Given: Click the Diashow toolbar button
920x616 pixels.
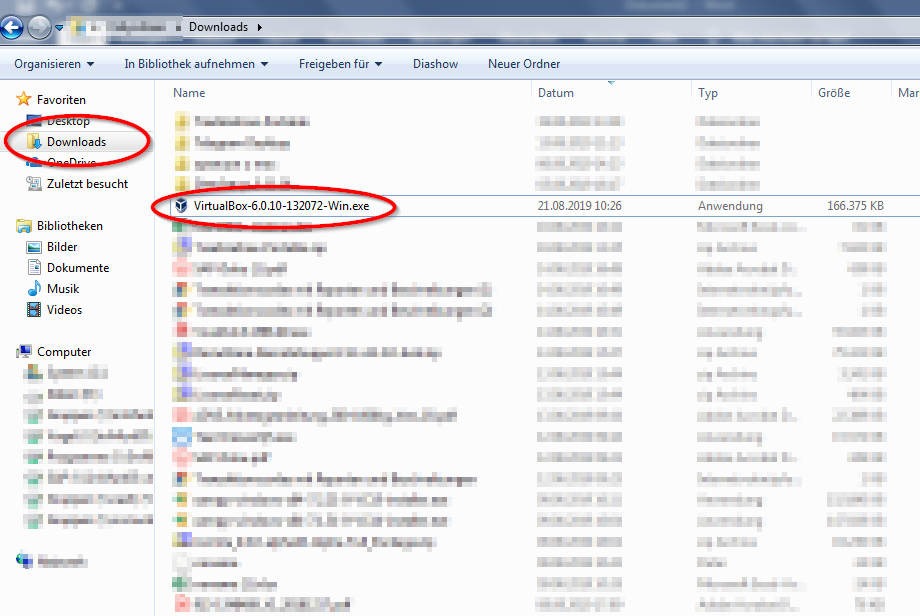Looking at the screenshot, I should click(x=435, y=64).
